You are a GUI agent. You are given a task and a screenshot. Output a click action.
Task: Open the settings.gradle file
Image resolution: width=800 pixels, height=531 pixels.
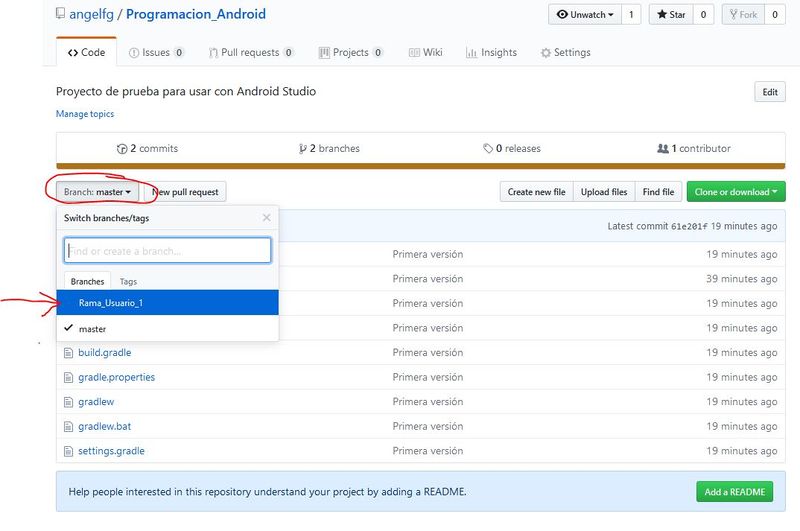[111, 451]
